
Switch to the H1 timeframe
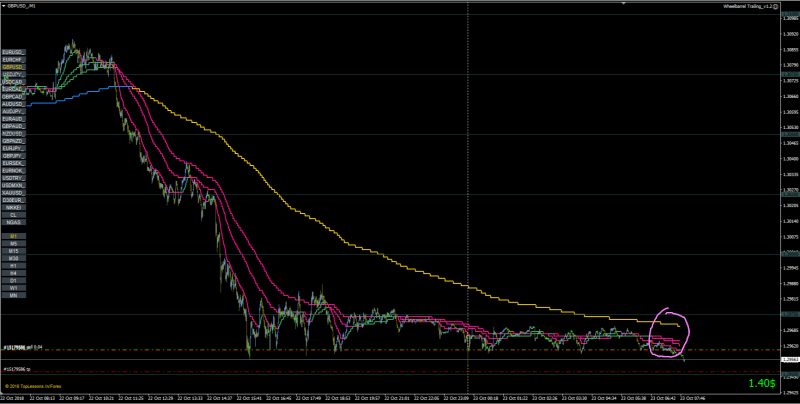(14, 266)
